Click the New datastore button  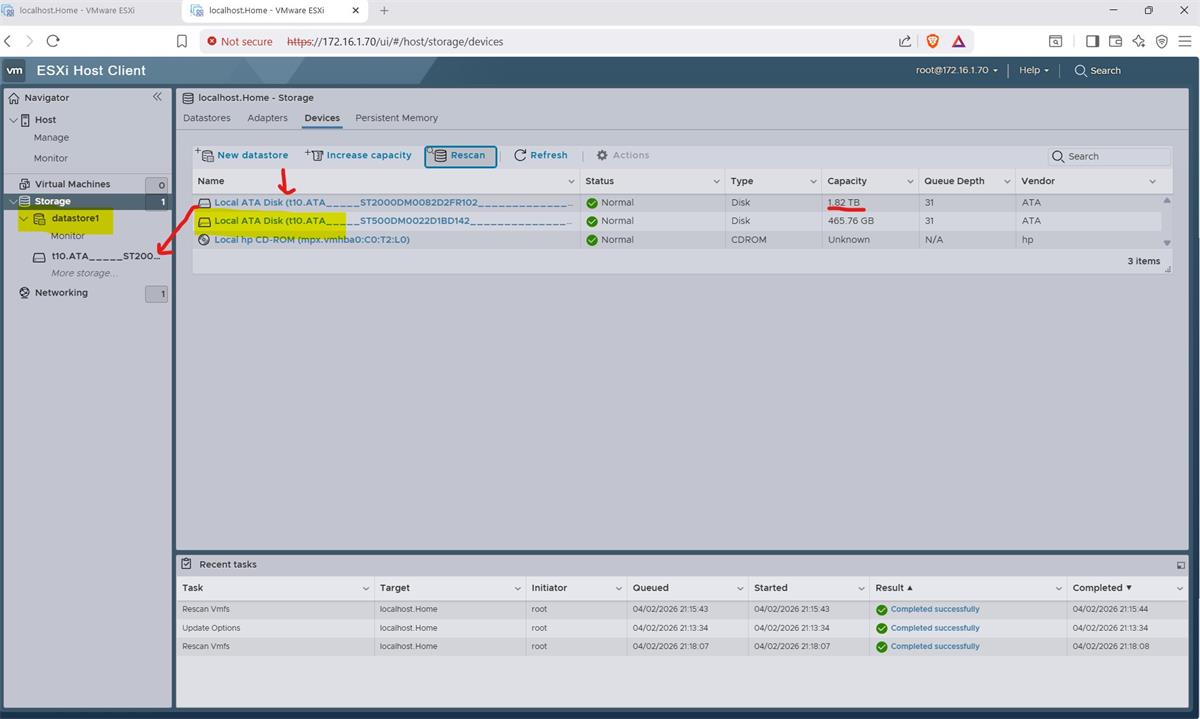tap(241, 155)
